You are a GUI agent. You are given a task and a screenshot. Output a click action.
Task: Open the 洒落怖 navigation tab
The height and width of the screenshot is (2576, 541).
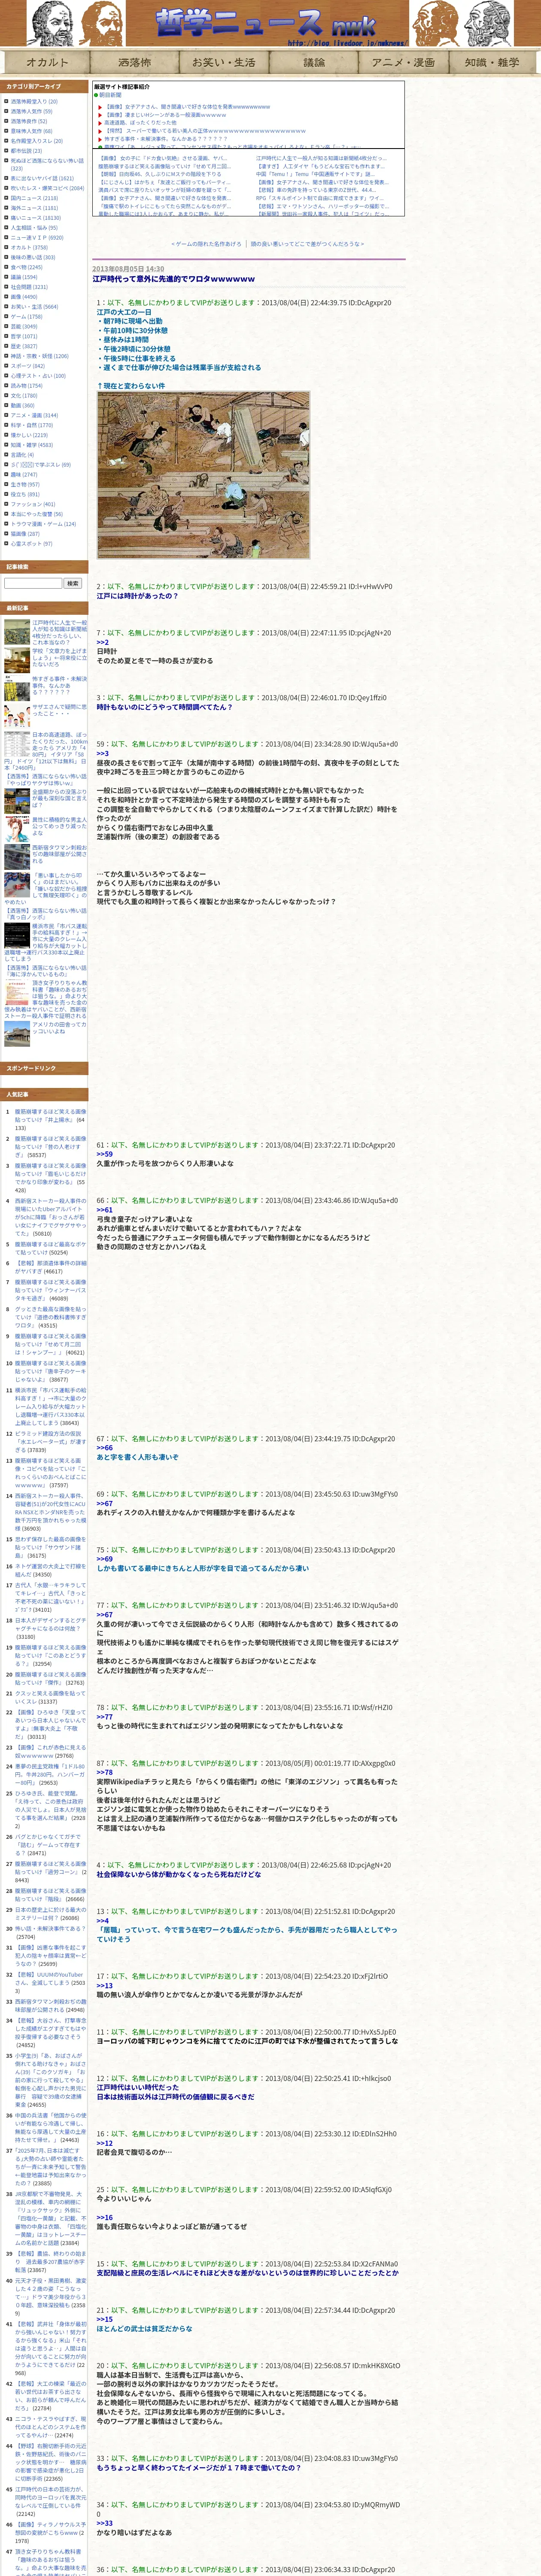click(x=134, y=62)
